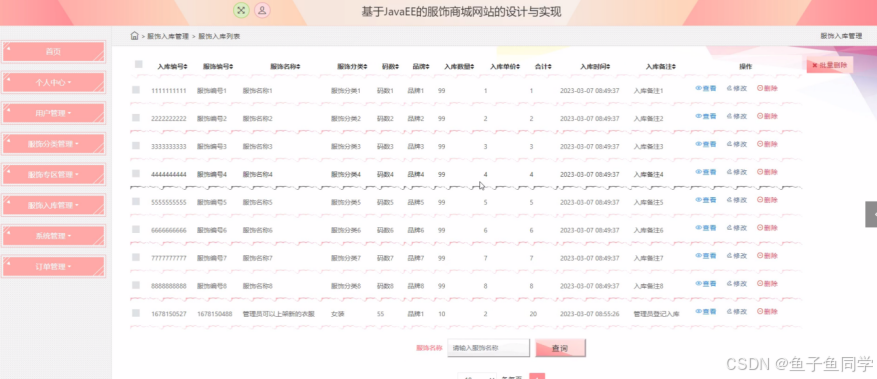View the record 5555555555
The width and height of the screenshot is (877, 379).
tap(705, 200)
